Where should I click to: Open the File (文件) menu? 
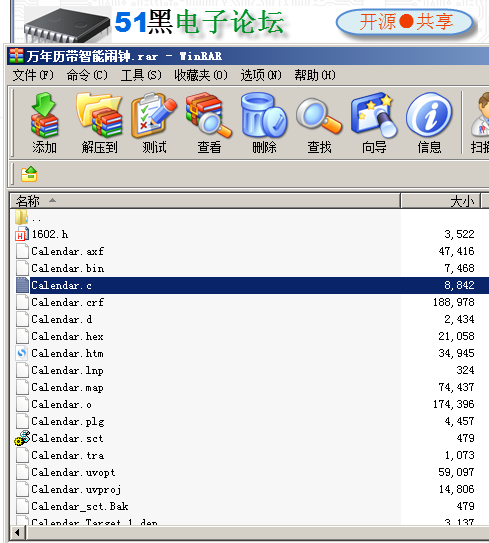33,75
